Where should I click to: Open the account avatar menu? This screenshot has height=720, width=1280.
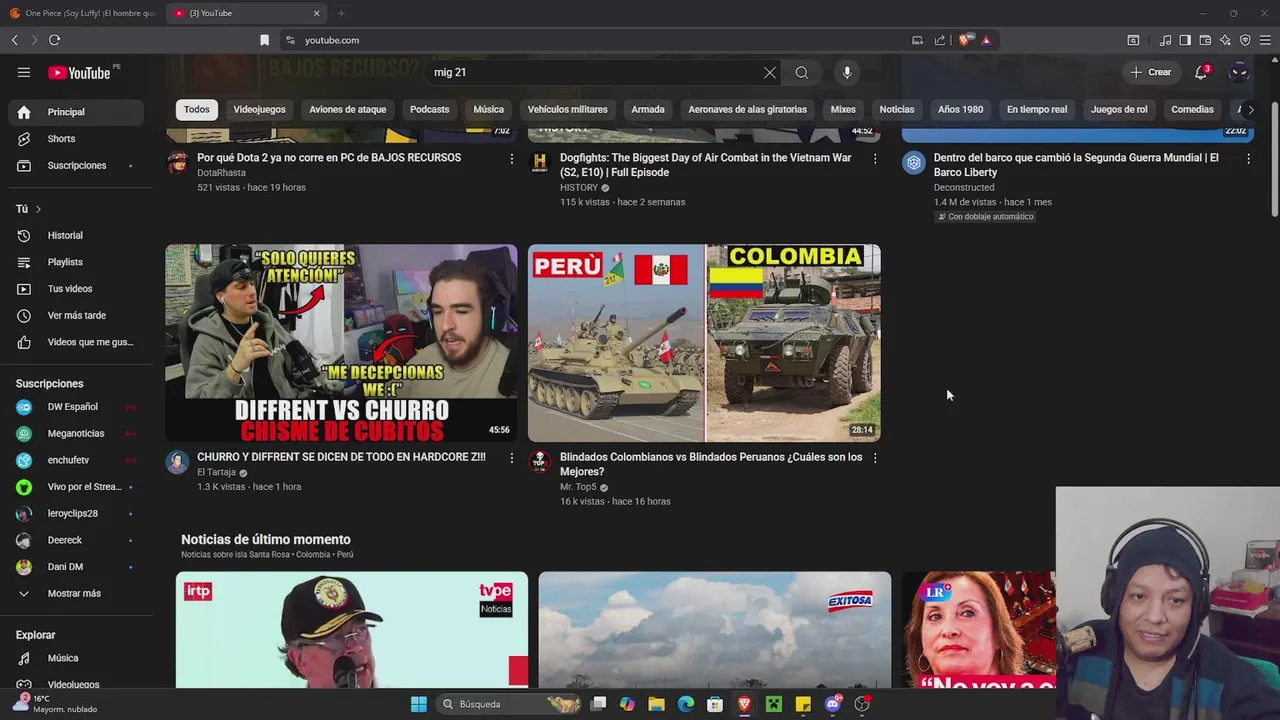coord(1239,72)
